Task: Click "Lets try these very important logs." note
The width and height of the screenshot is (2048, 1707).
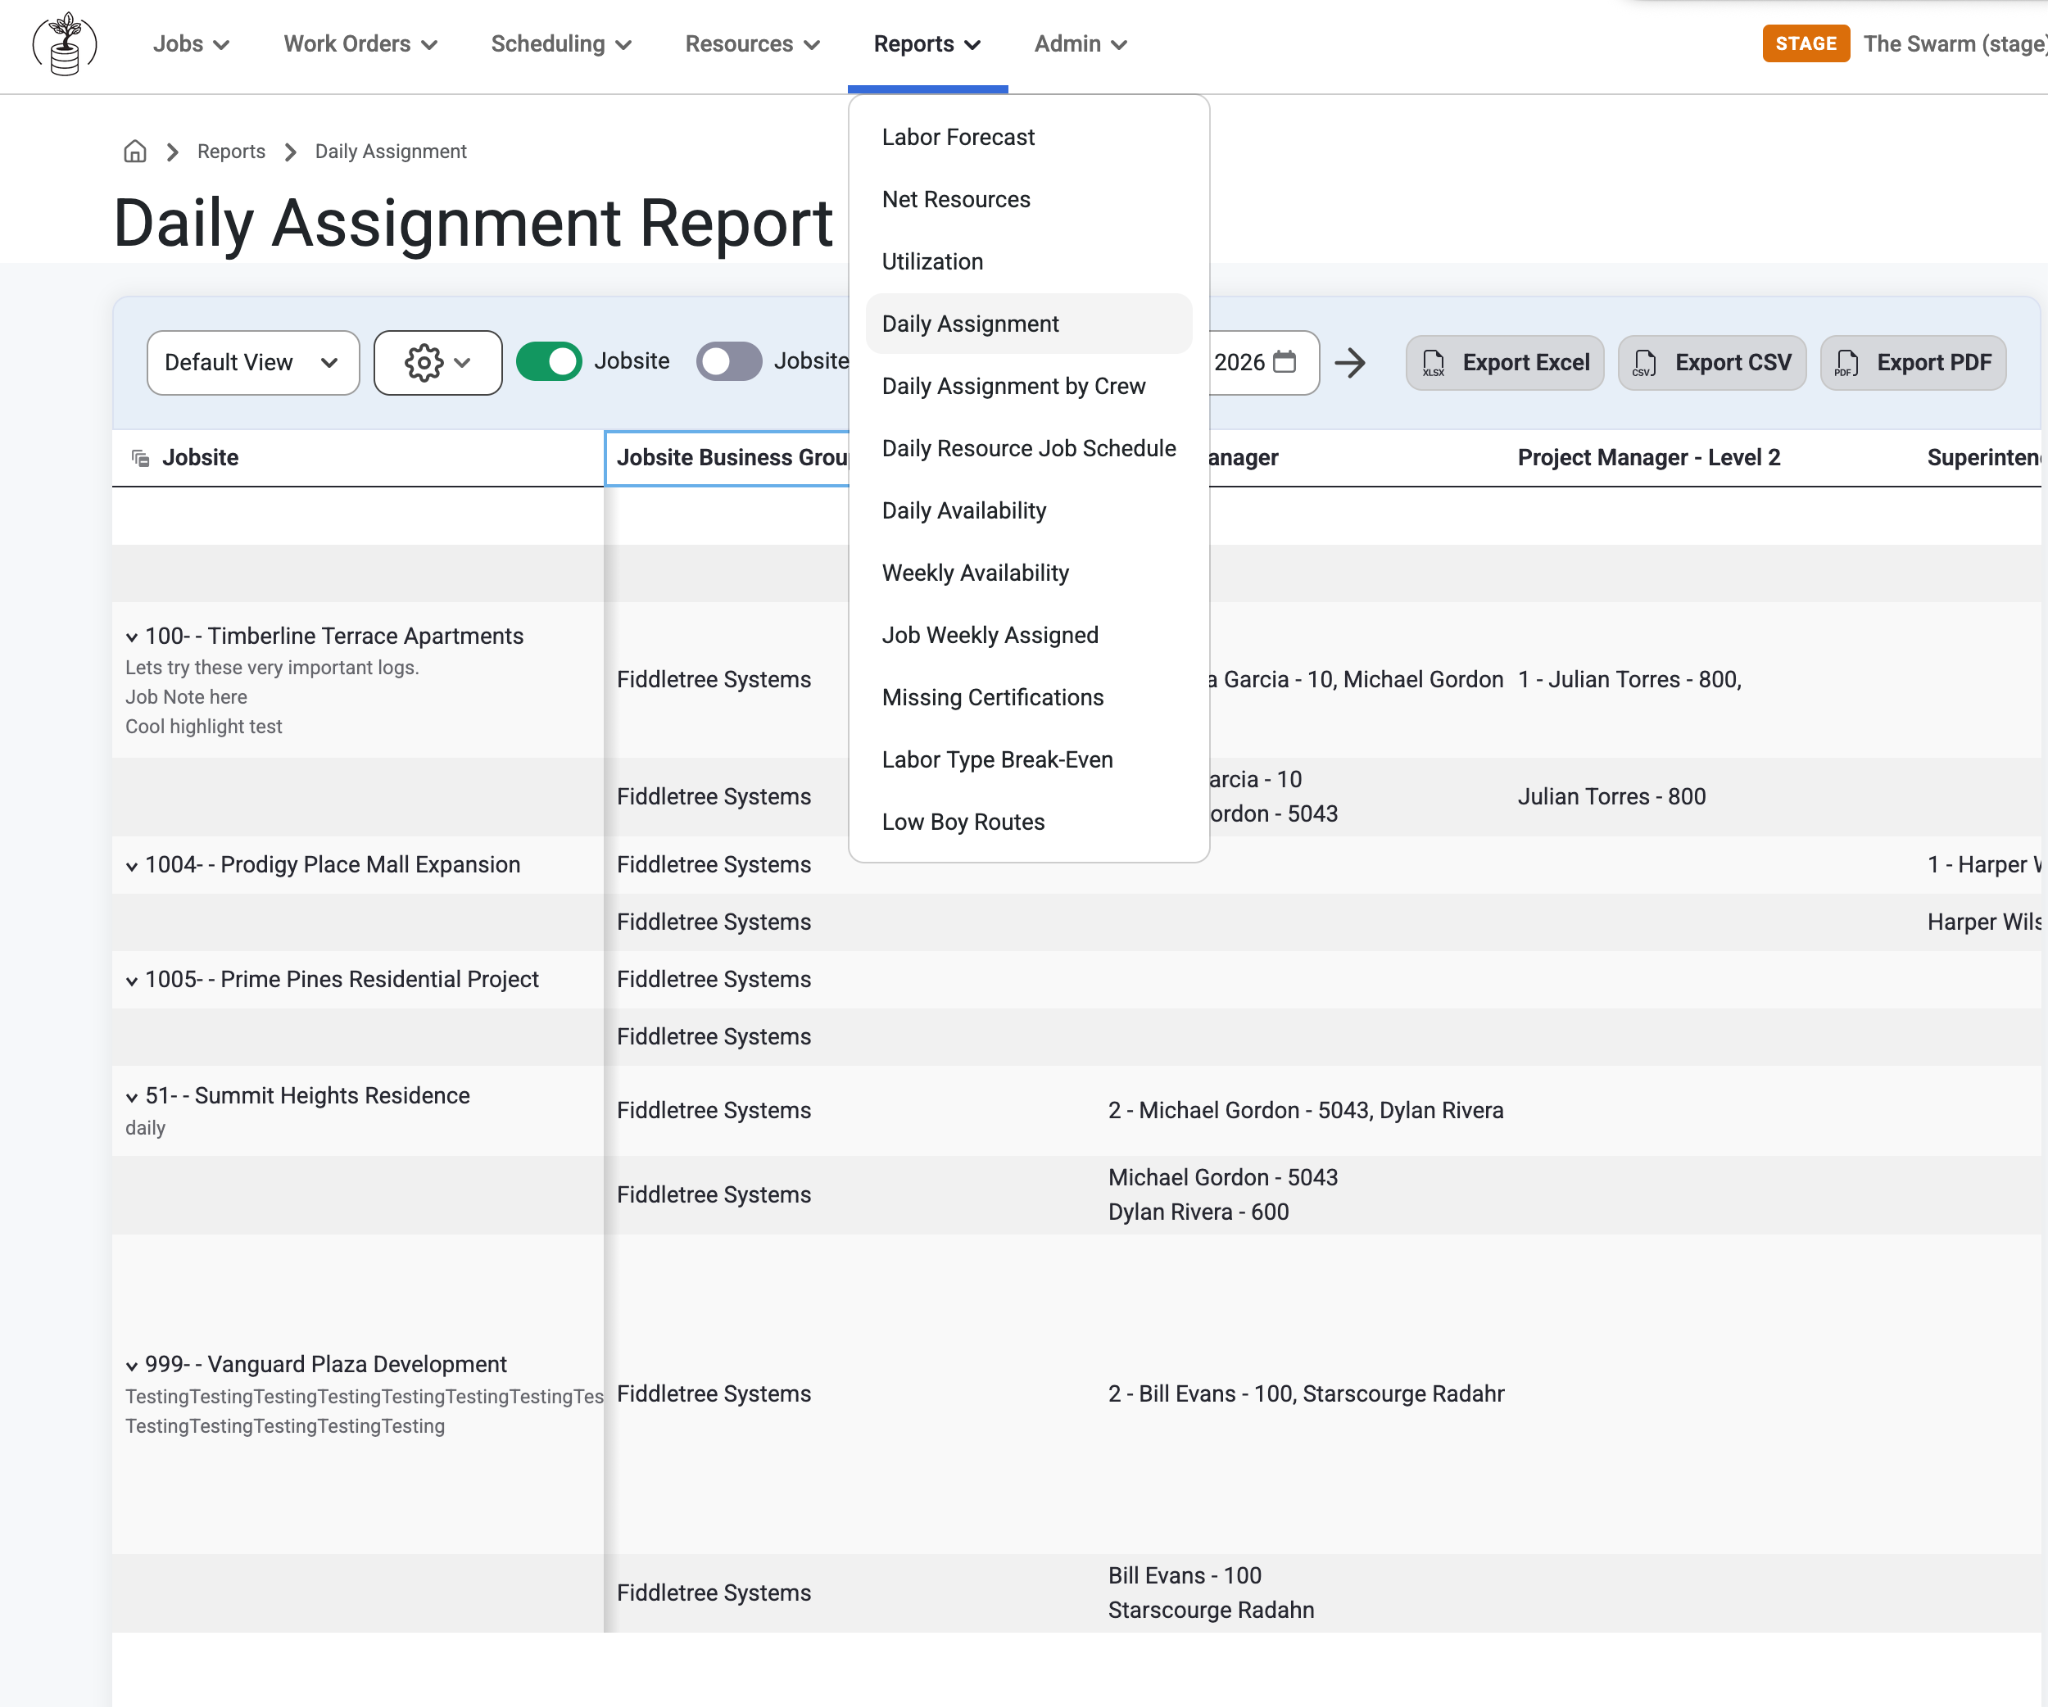Action: (x=272, y=667)
